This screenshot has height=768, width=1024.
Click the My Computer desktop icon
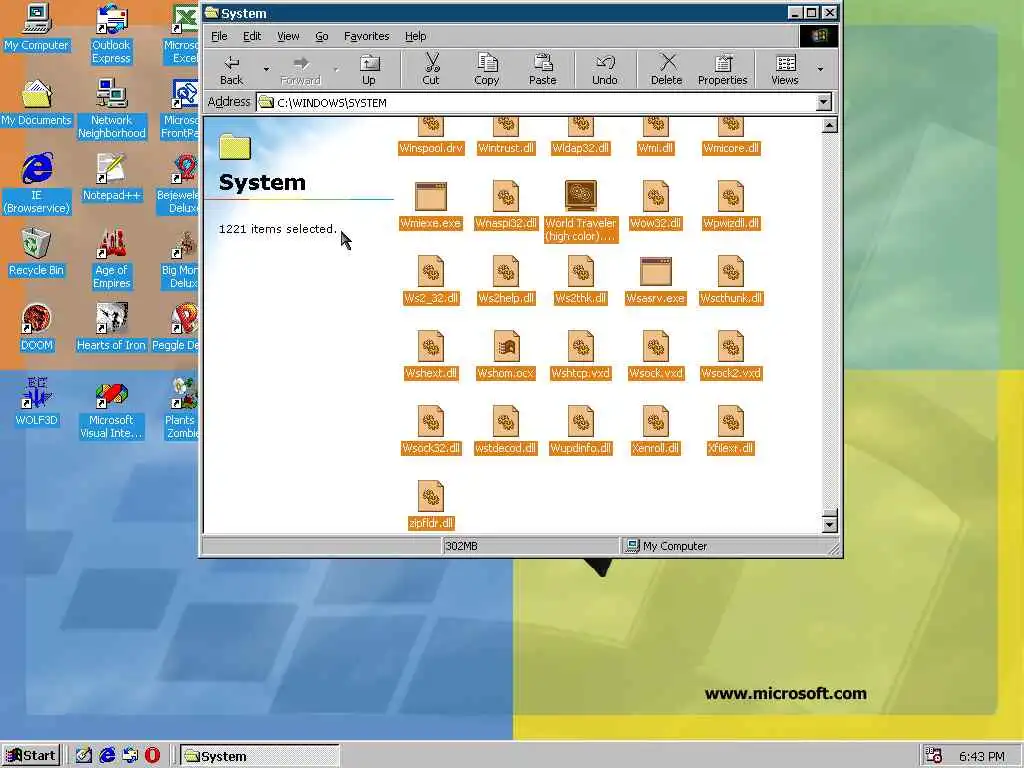pyautogui.click(x=37, y=27)
